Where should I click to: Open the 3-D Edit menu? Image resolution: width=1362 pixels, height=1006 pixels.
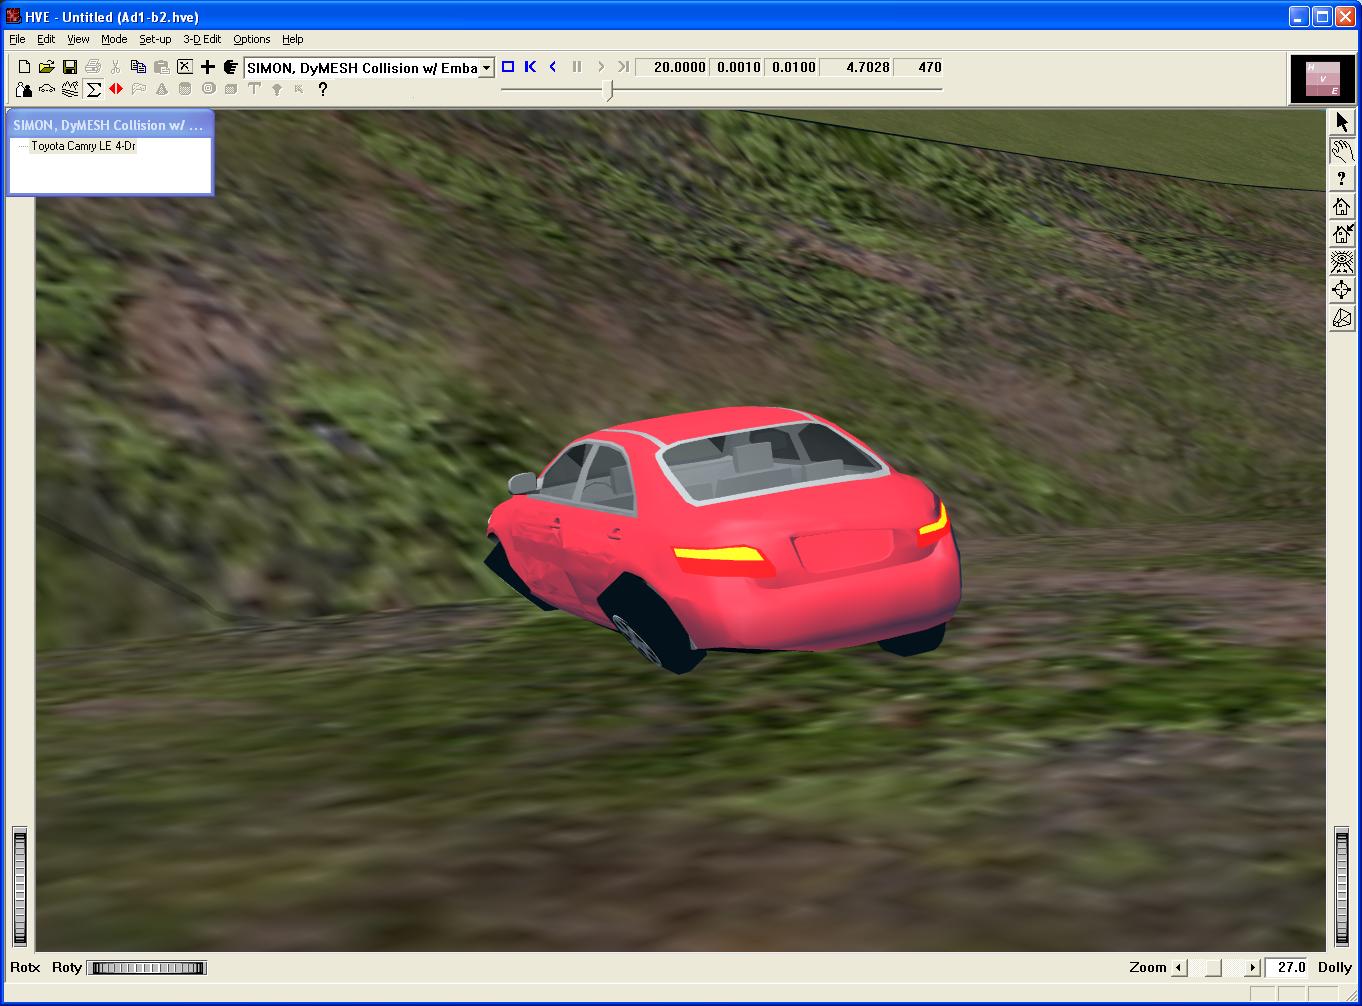pos(202,39)
